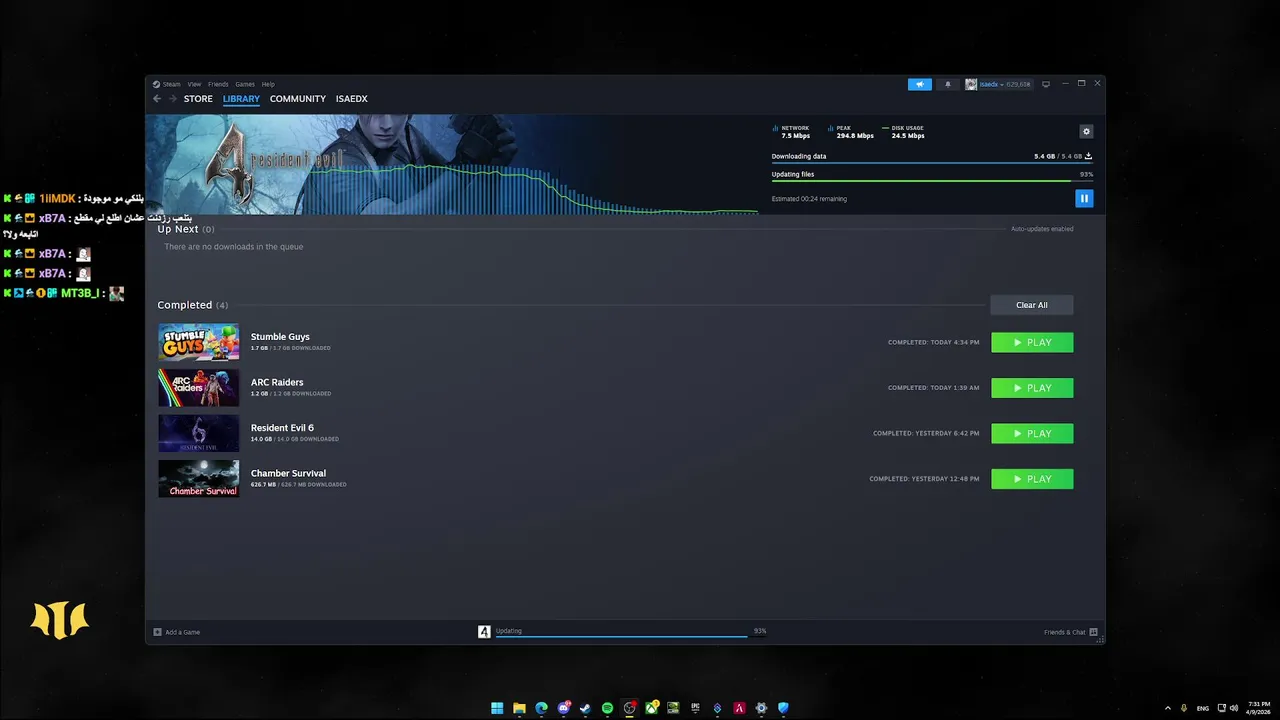Viewport: 1280px width, 720px height.
Task: Click the Chamber Survival title text
Action: [288, 473]
